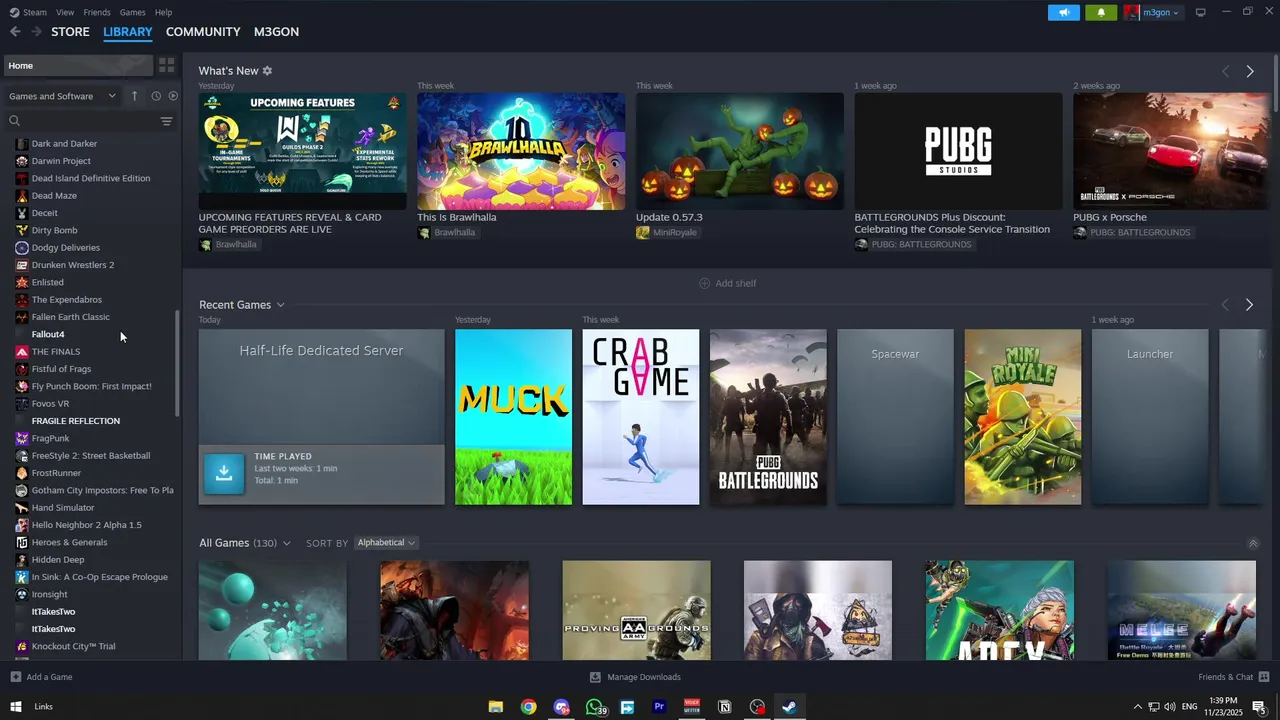Open Brawlhalla upcoming features news image
Viewport: 1280px width, 720px height.
pyautogui.click(x=302, y=151)
